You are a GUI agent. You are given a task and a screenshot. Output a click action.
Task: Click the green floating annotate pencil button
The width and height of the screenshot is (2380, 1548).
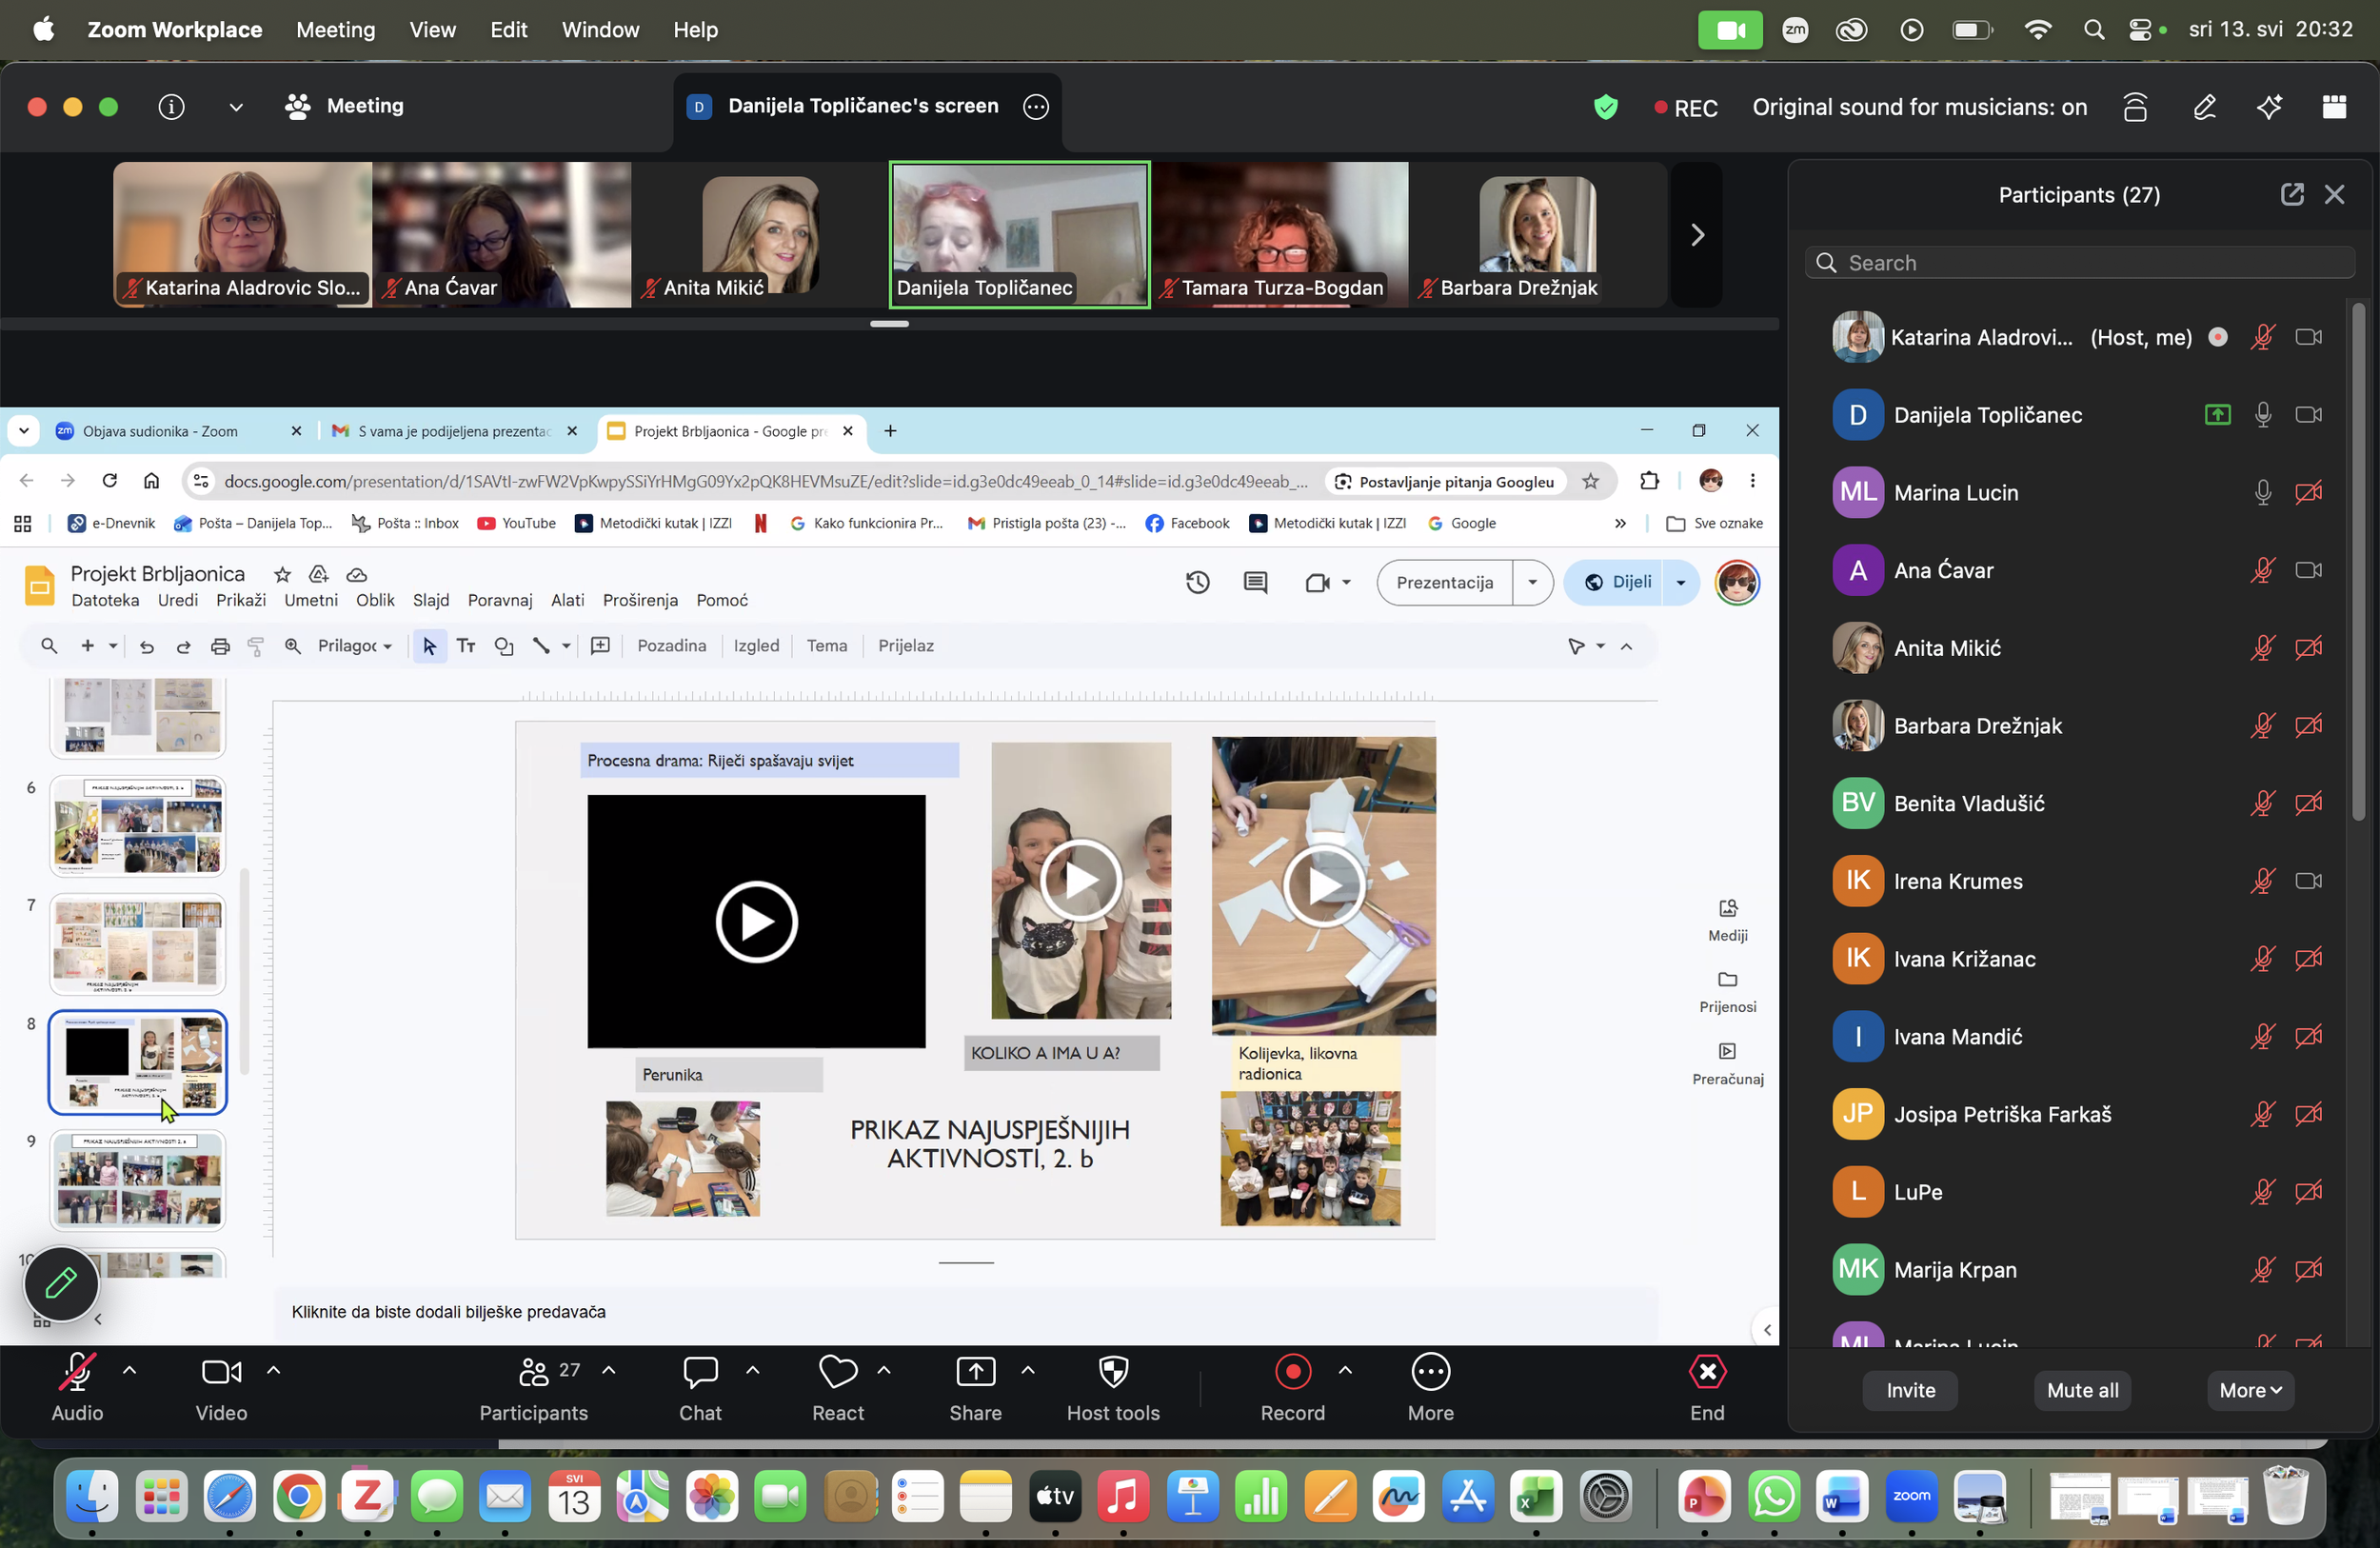pyautogui.click(x=61, y=1283)
